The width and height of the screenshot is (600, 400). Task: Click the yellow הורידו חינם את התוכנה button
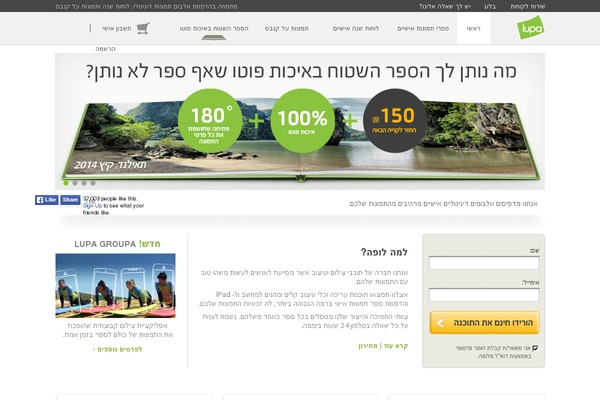(x=484, y=322)
